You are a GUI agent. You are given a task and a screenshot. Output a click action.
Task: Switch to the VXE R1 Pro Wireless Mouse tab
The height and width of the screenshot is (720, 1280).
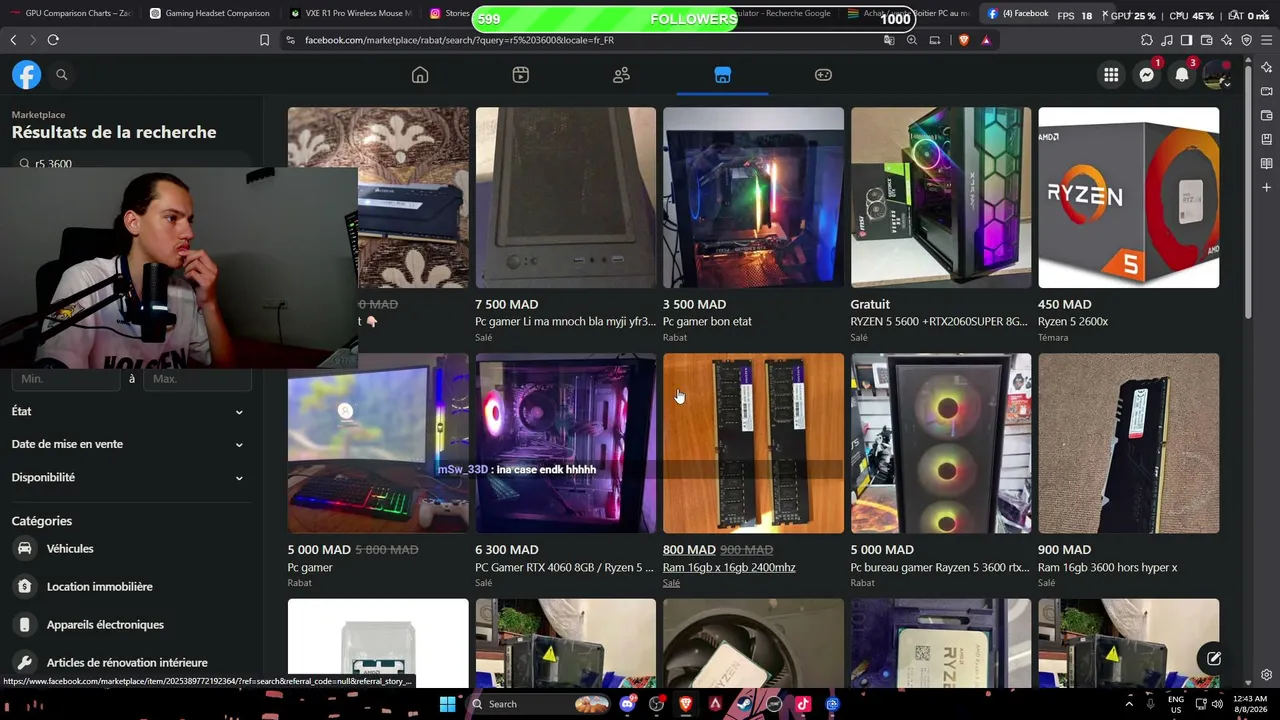tap(350, 13)
